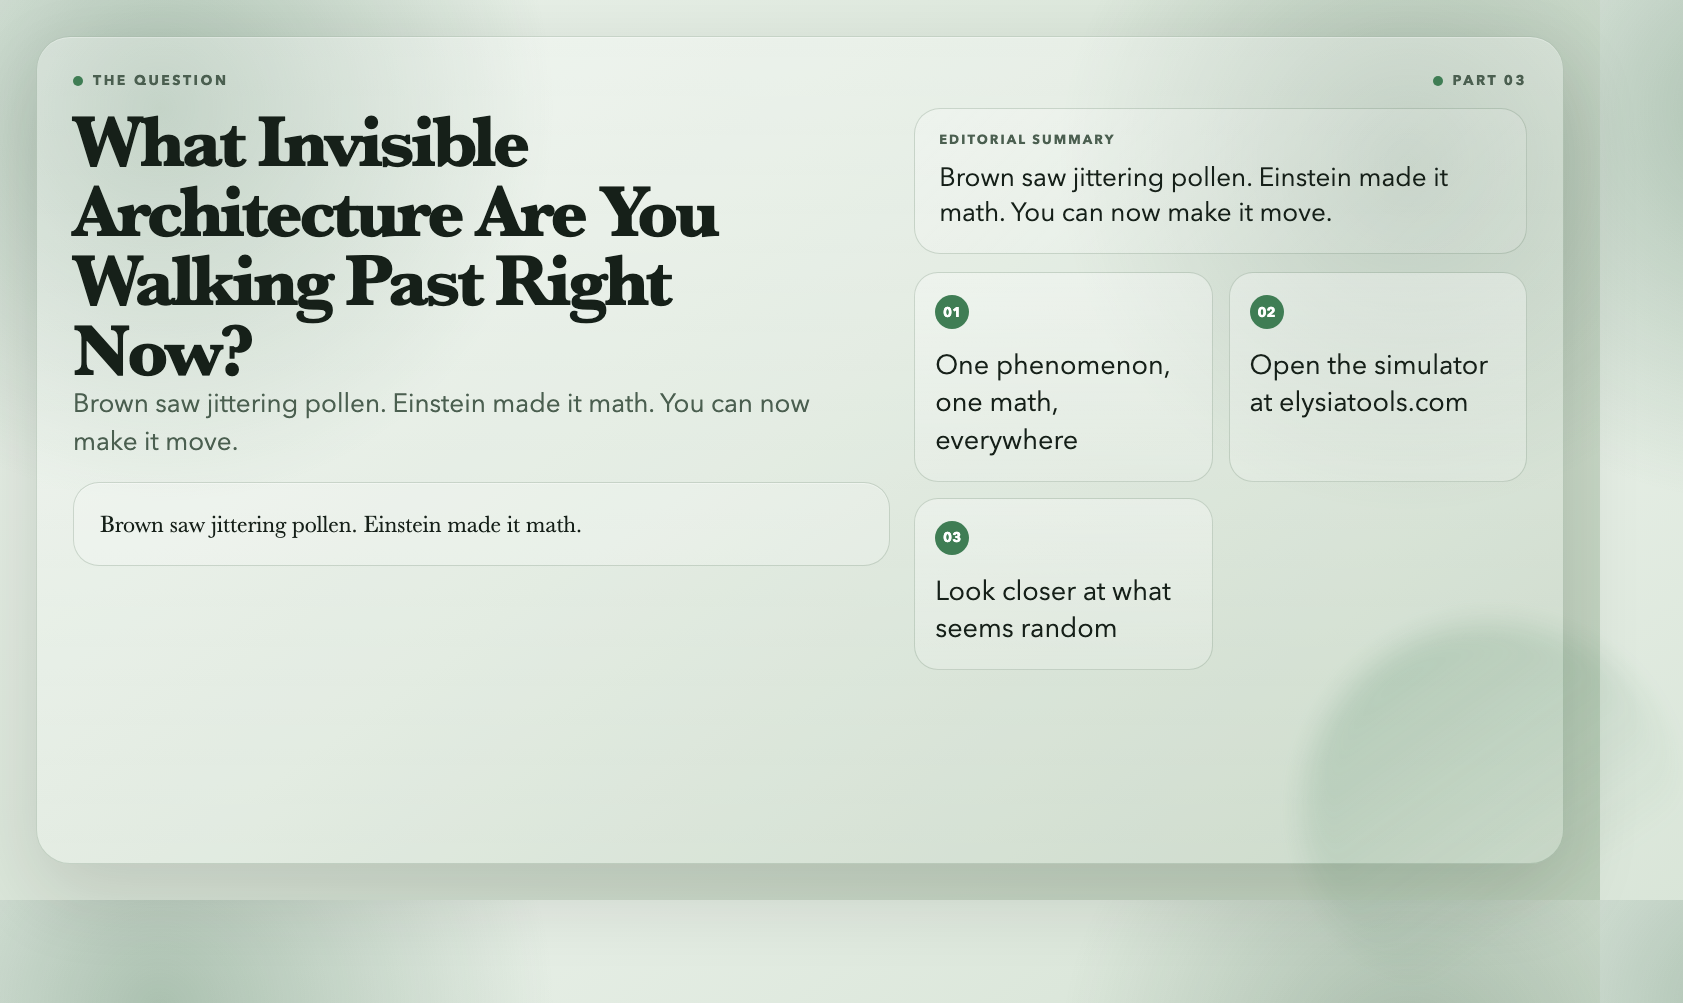Click the 01 numbered badge

951,312
